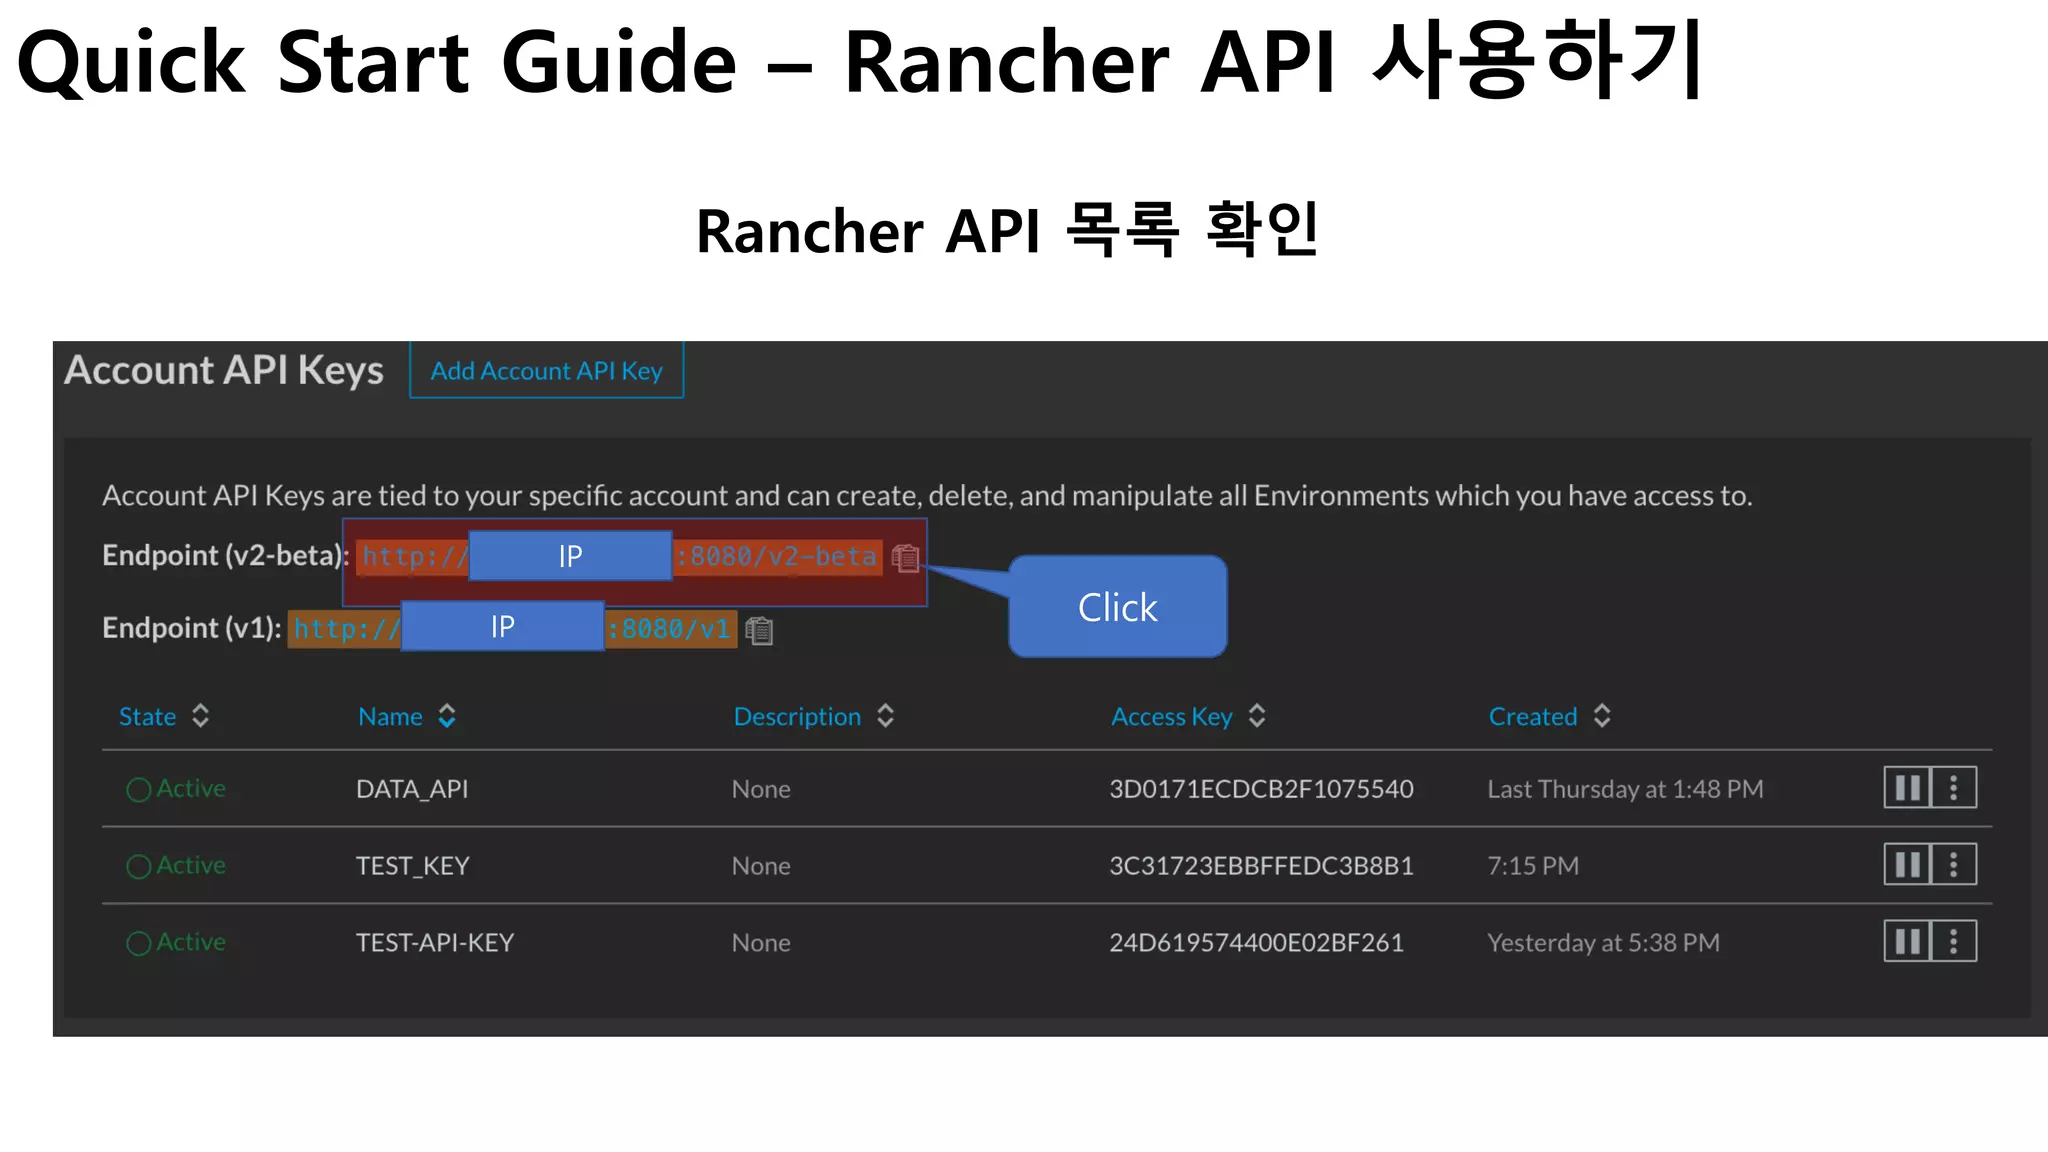Viewport: 2048px width, 1152px height.
Task: Click the blue Click callout bubble
Action: (x=1117, y=607)
